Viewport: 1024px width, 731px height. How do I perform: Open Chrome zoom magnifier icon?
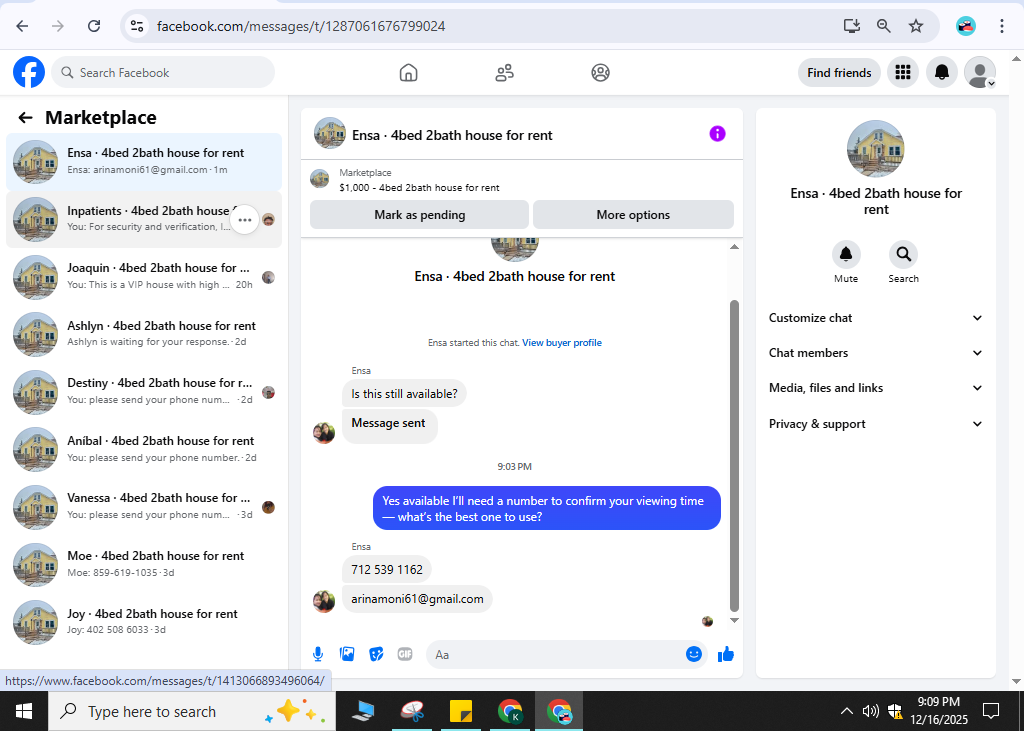coord(884,26)
